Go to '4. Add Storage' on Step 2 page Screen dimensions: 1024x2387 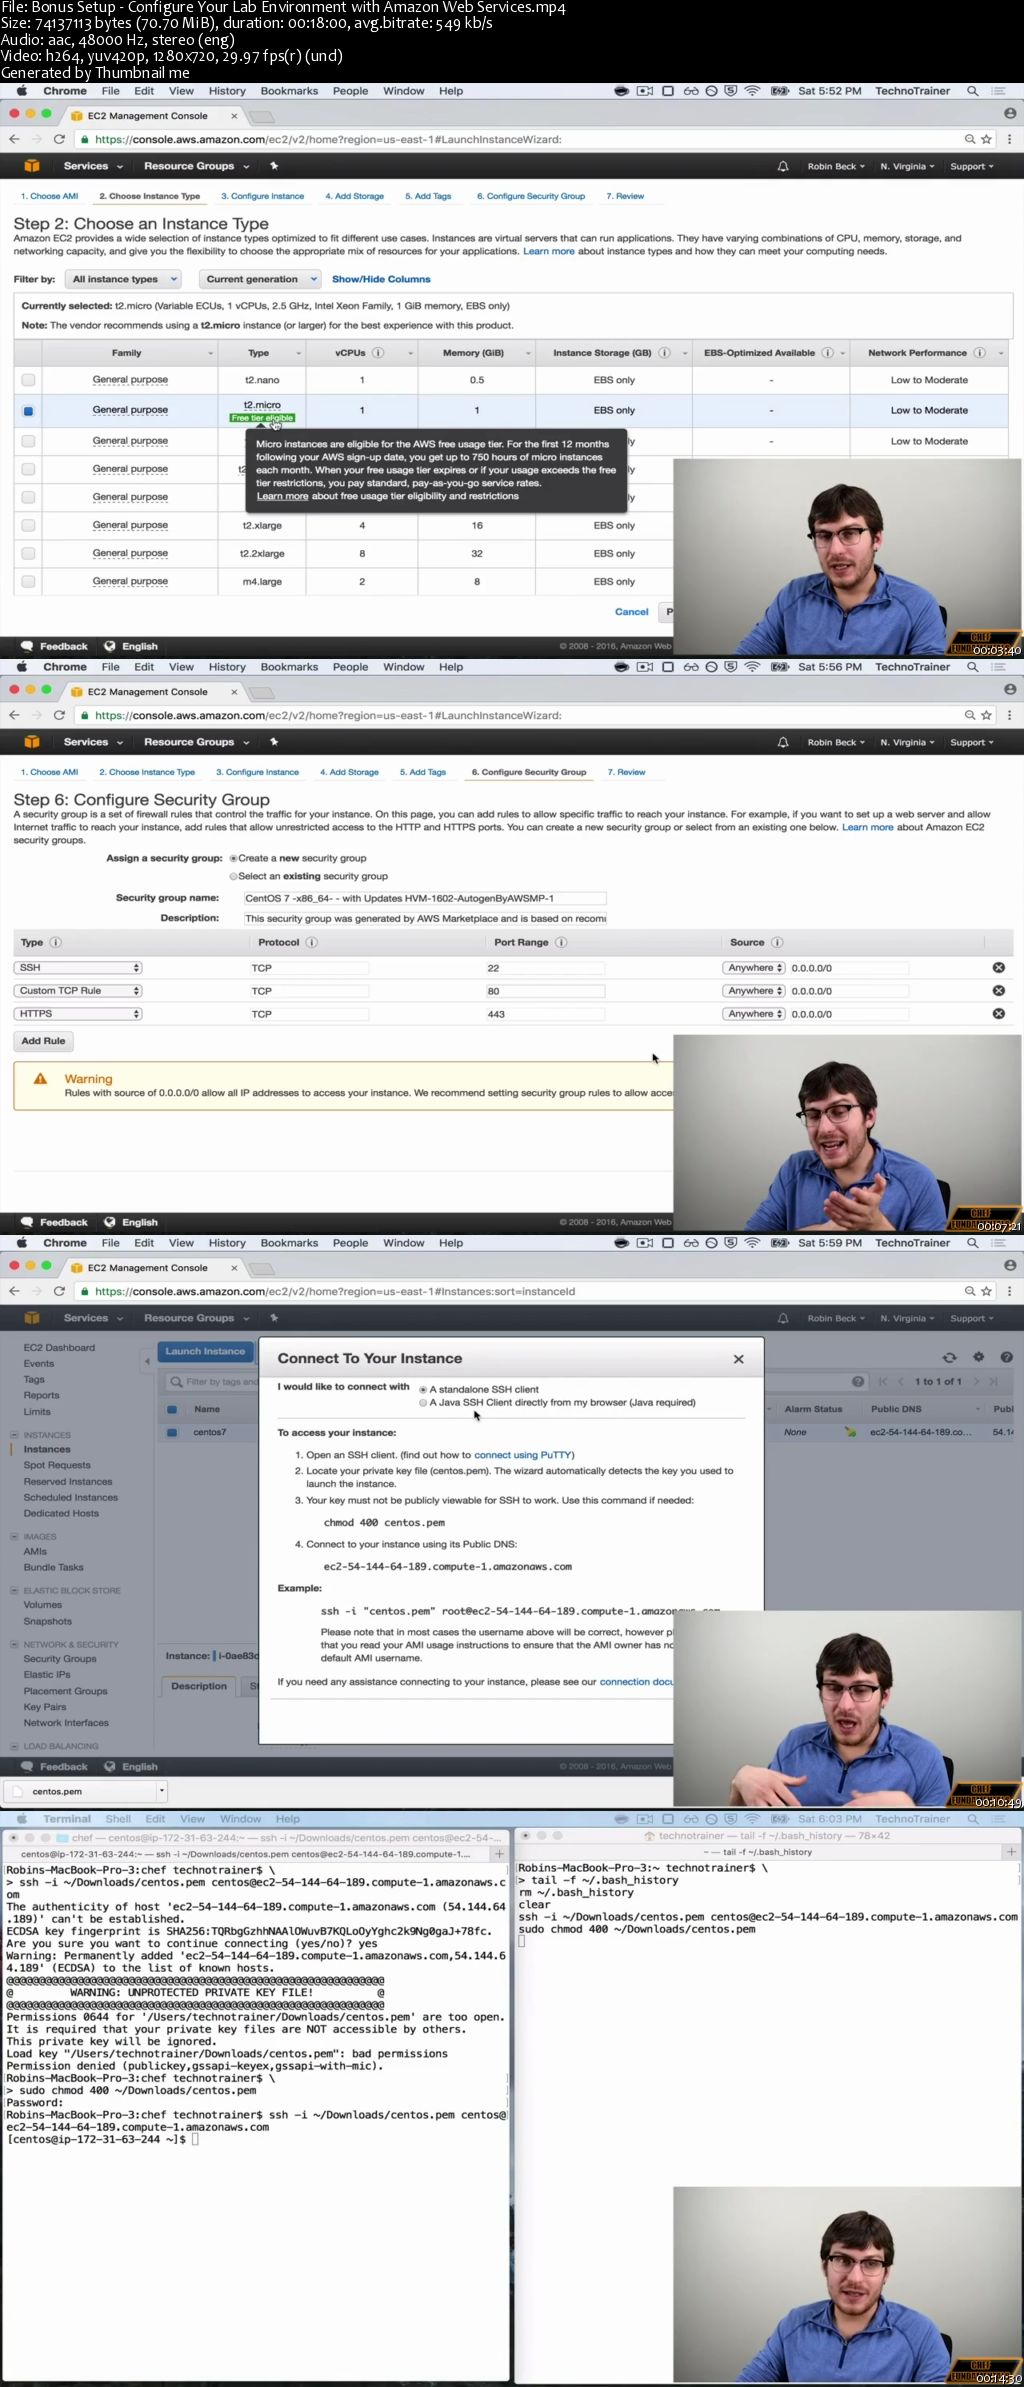(x=354, y=196)
